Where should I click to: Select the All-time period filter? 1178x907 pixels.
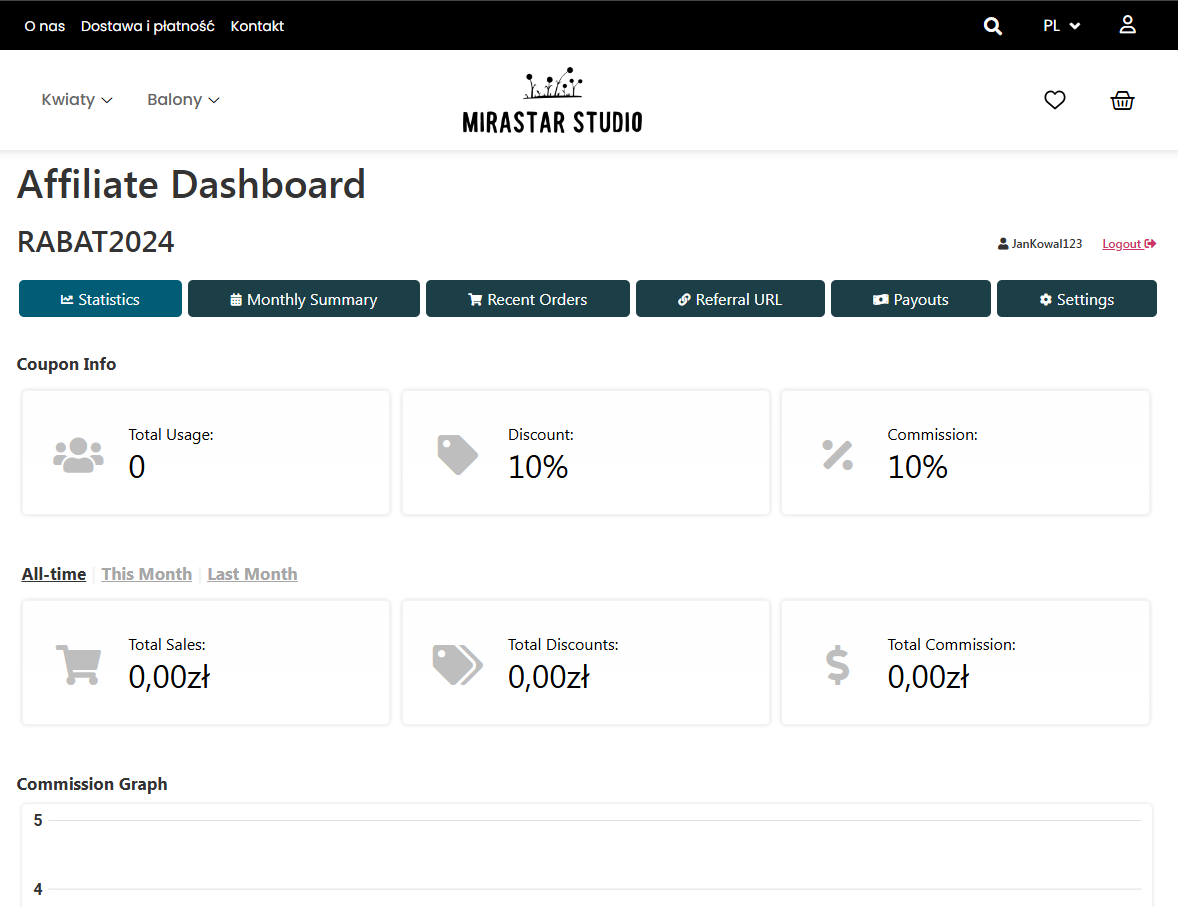click(x=54, y=574)
